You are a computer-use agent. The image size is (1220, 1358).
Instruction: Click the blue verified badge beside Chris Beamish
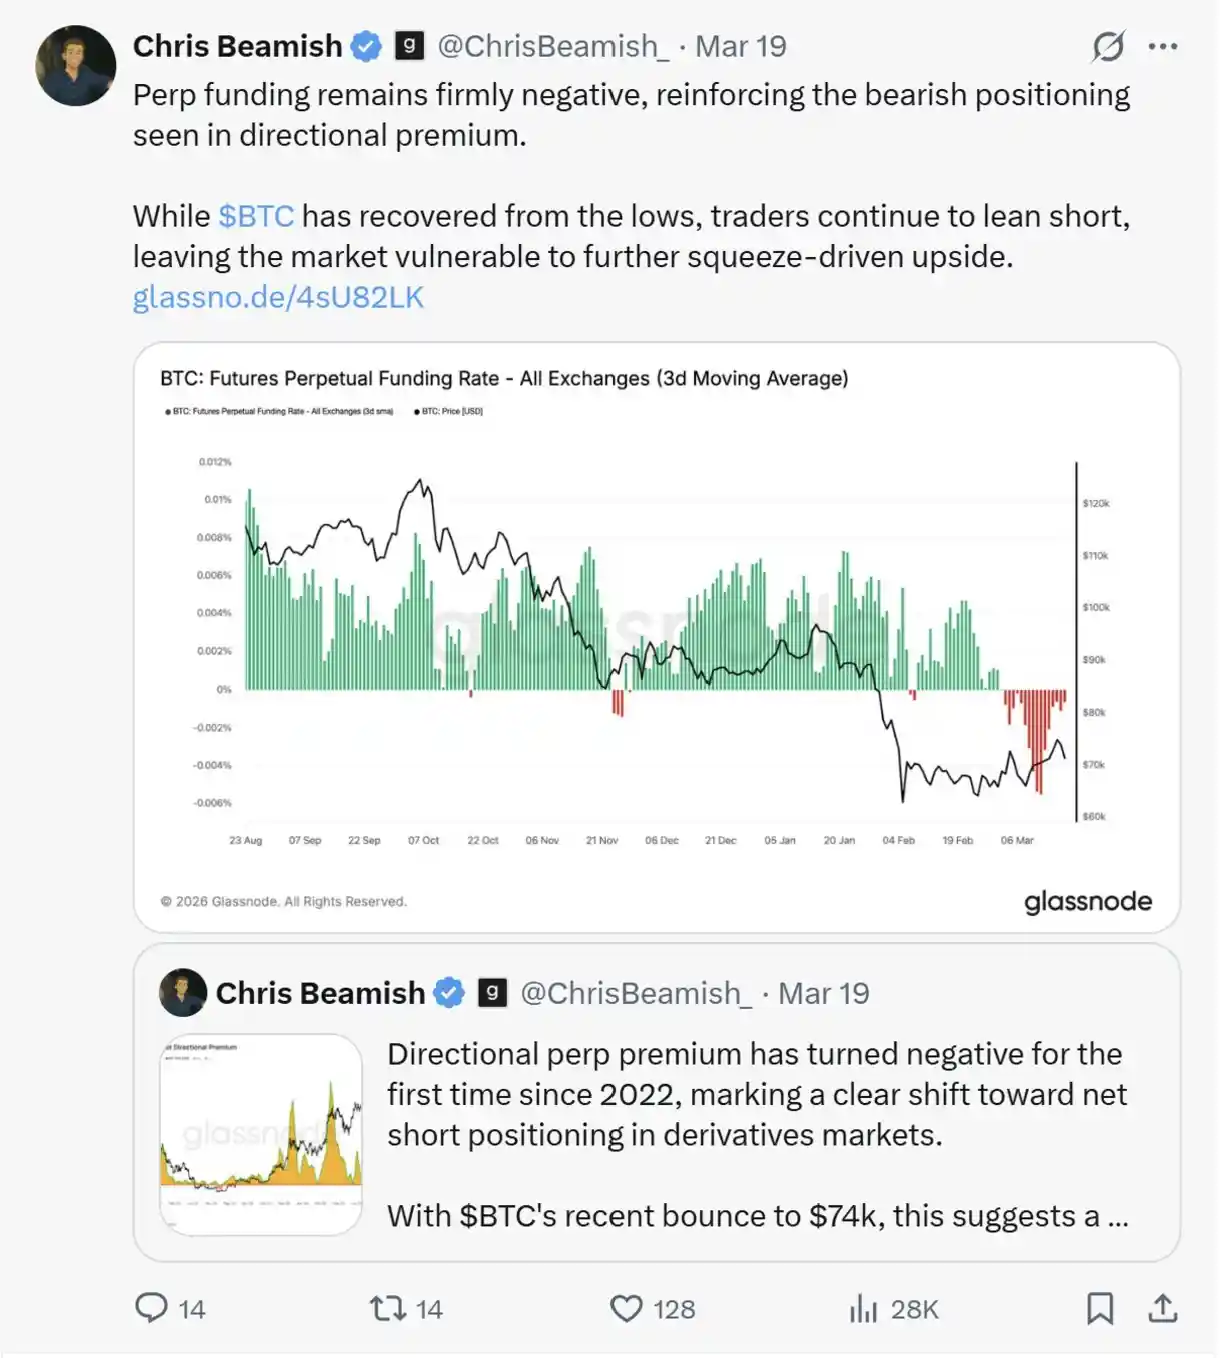pos(366,44)
